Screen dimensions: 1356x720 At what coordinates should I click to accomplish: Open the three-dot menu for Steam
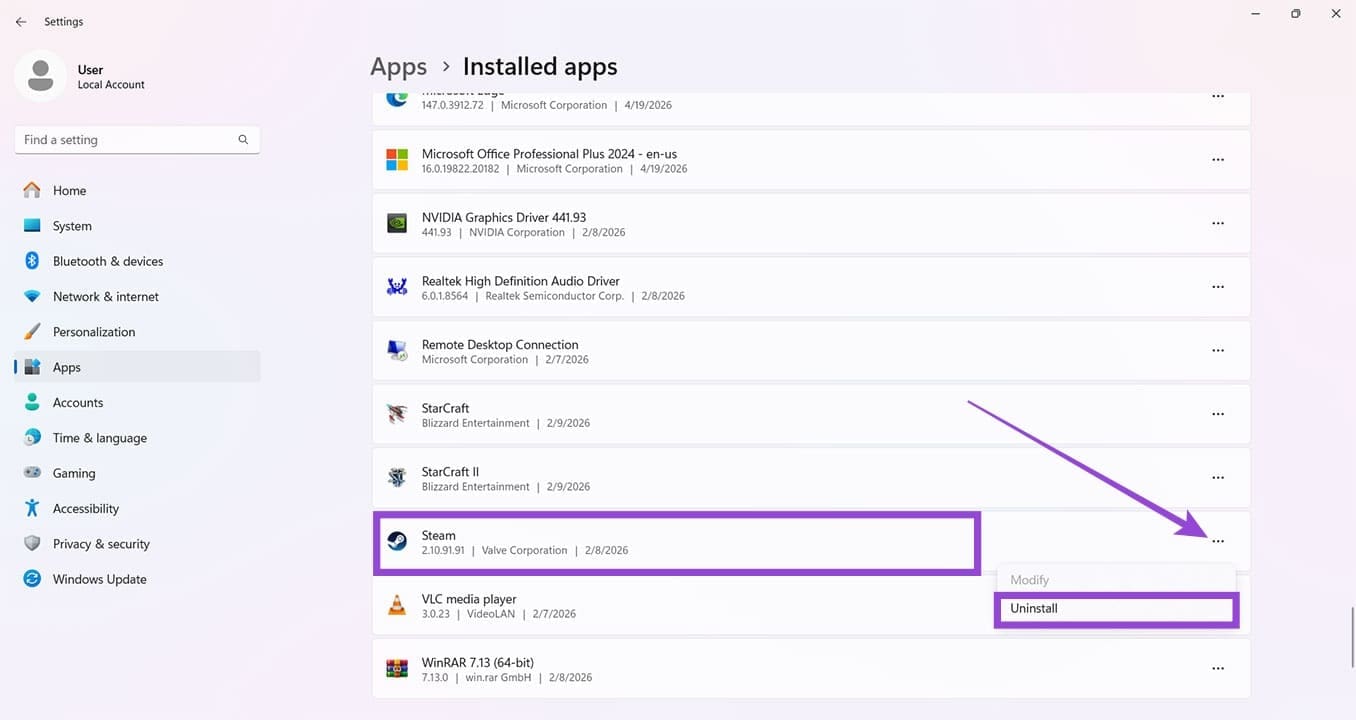[1218, 541]
